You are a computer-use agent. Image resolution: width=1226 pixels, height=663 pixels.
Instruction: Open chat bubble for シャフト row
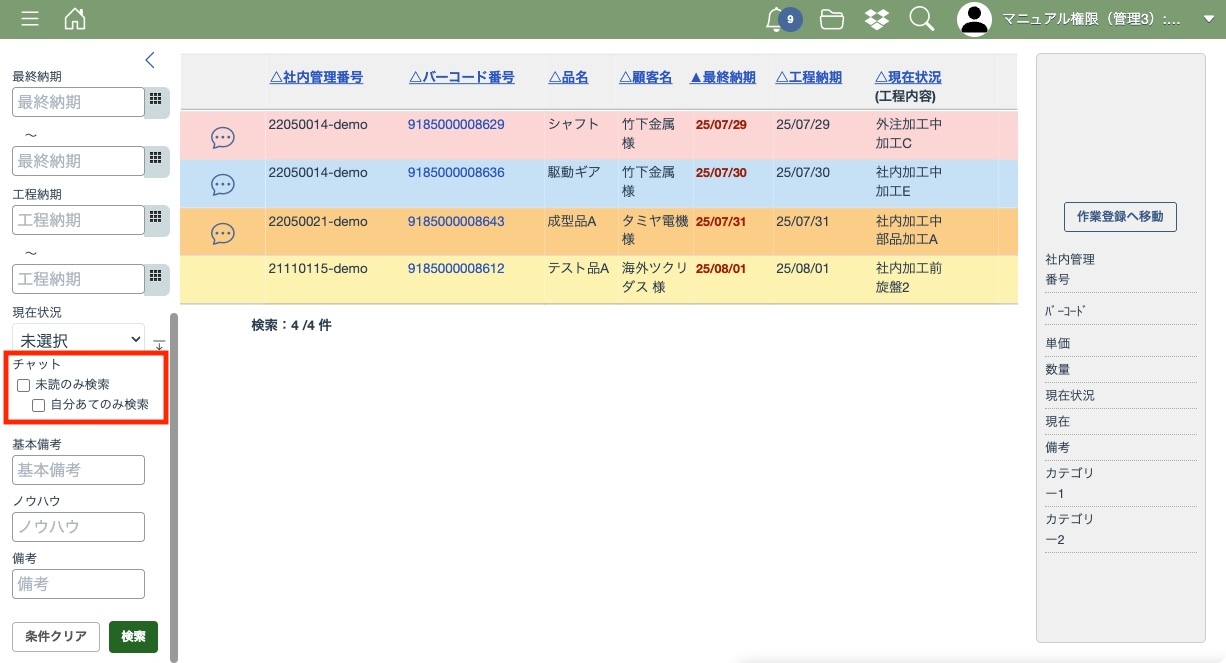point(223,138)
